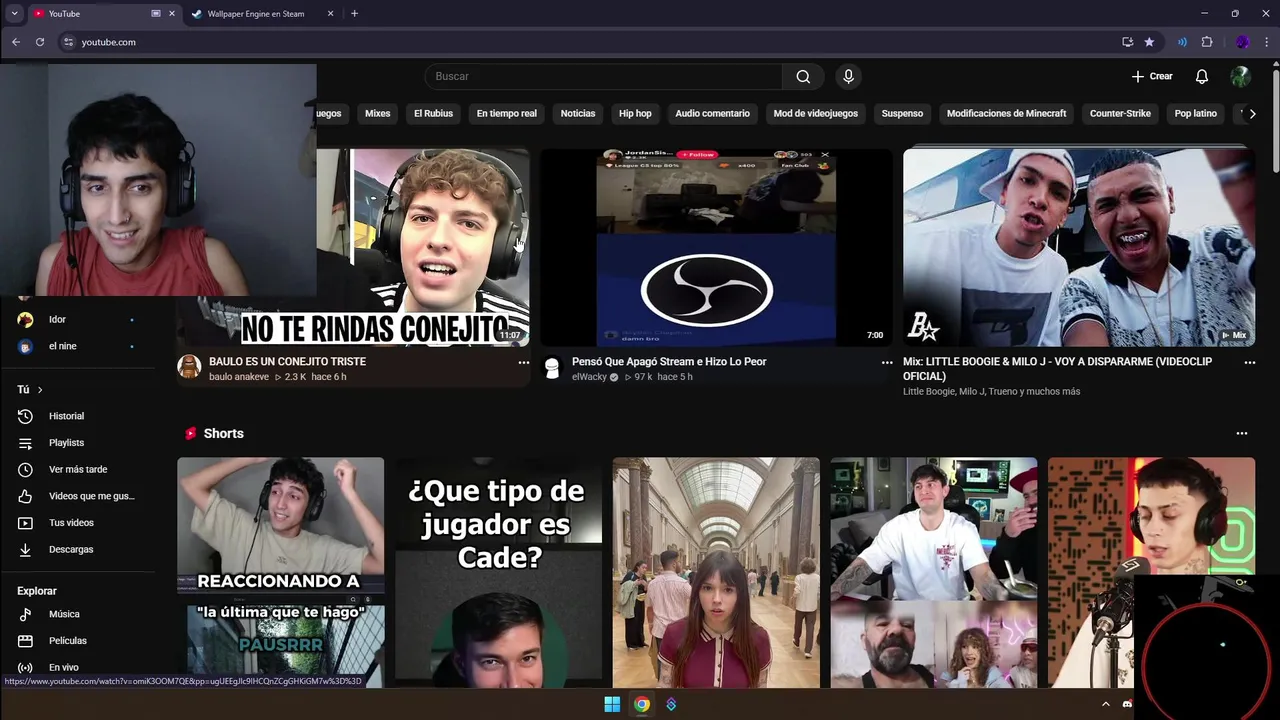Visit the elWacky channel avatar
Screen dimensions: 1280x720
[552, 367]
